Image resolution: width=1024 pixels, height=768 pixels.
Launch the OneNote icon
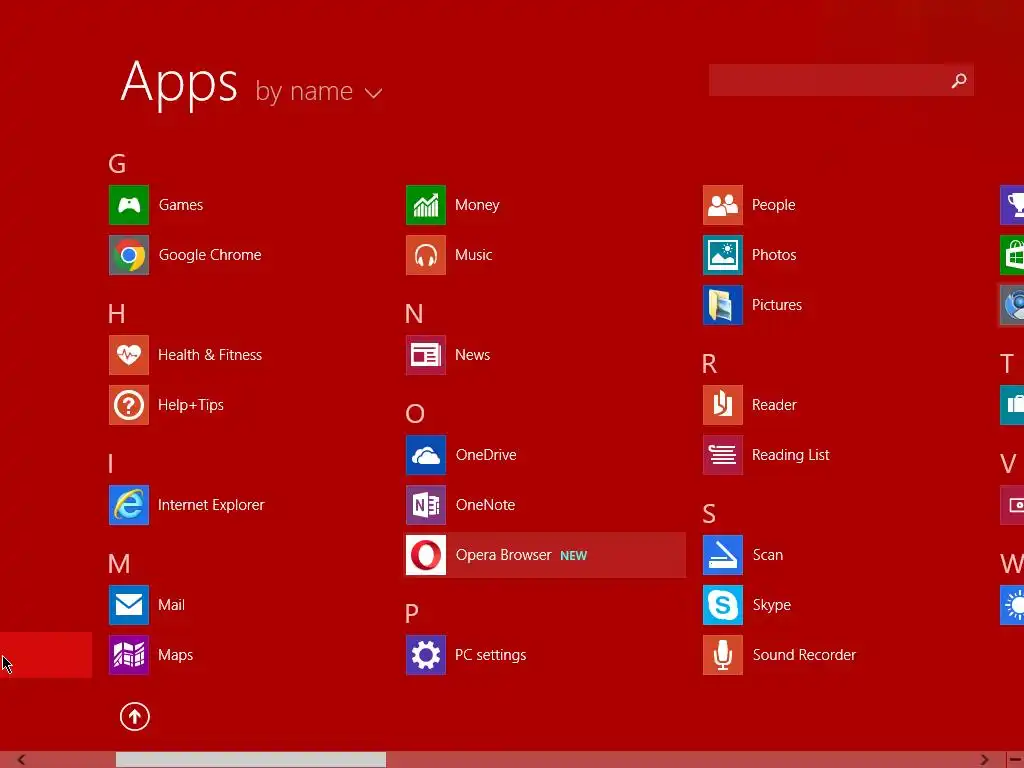426,505
